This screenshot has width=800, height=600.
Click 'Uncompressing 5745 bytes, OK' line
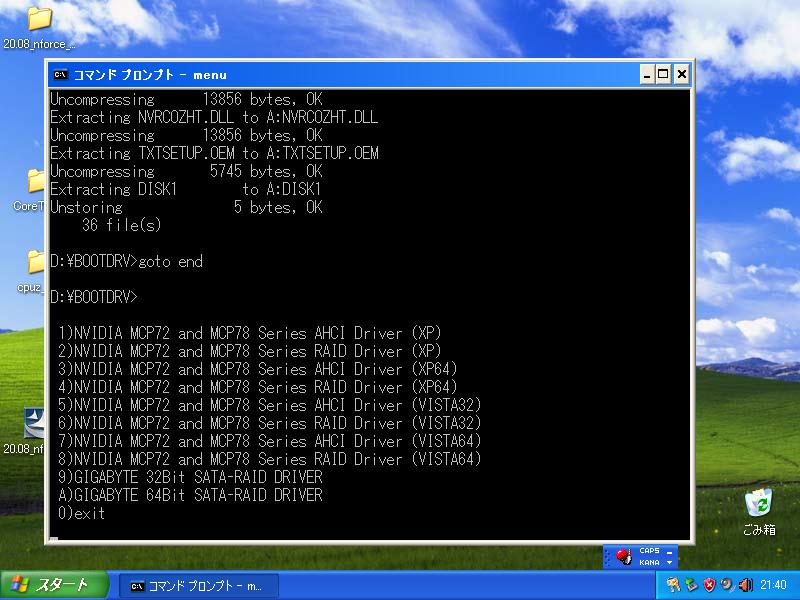(x=186, y=171)
